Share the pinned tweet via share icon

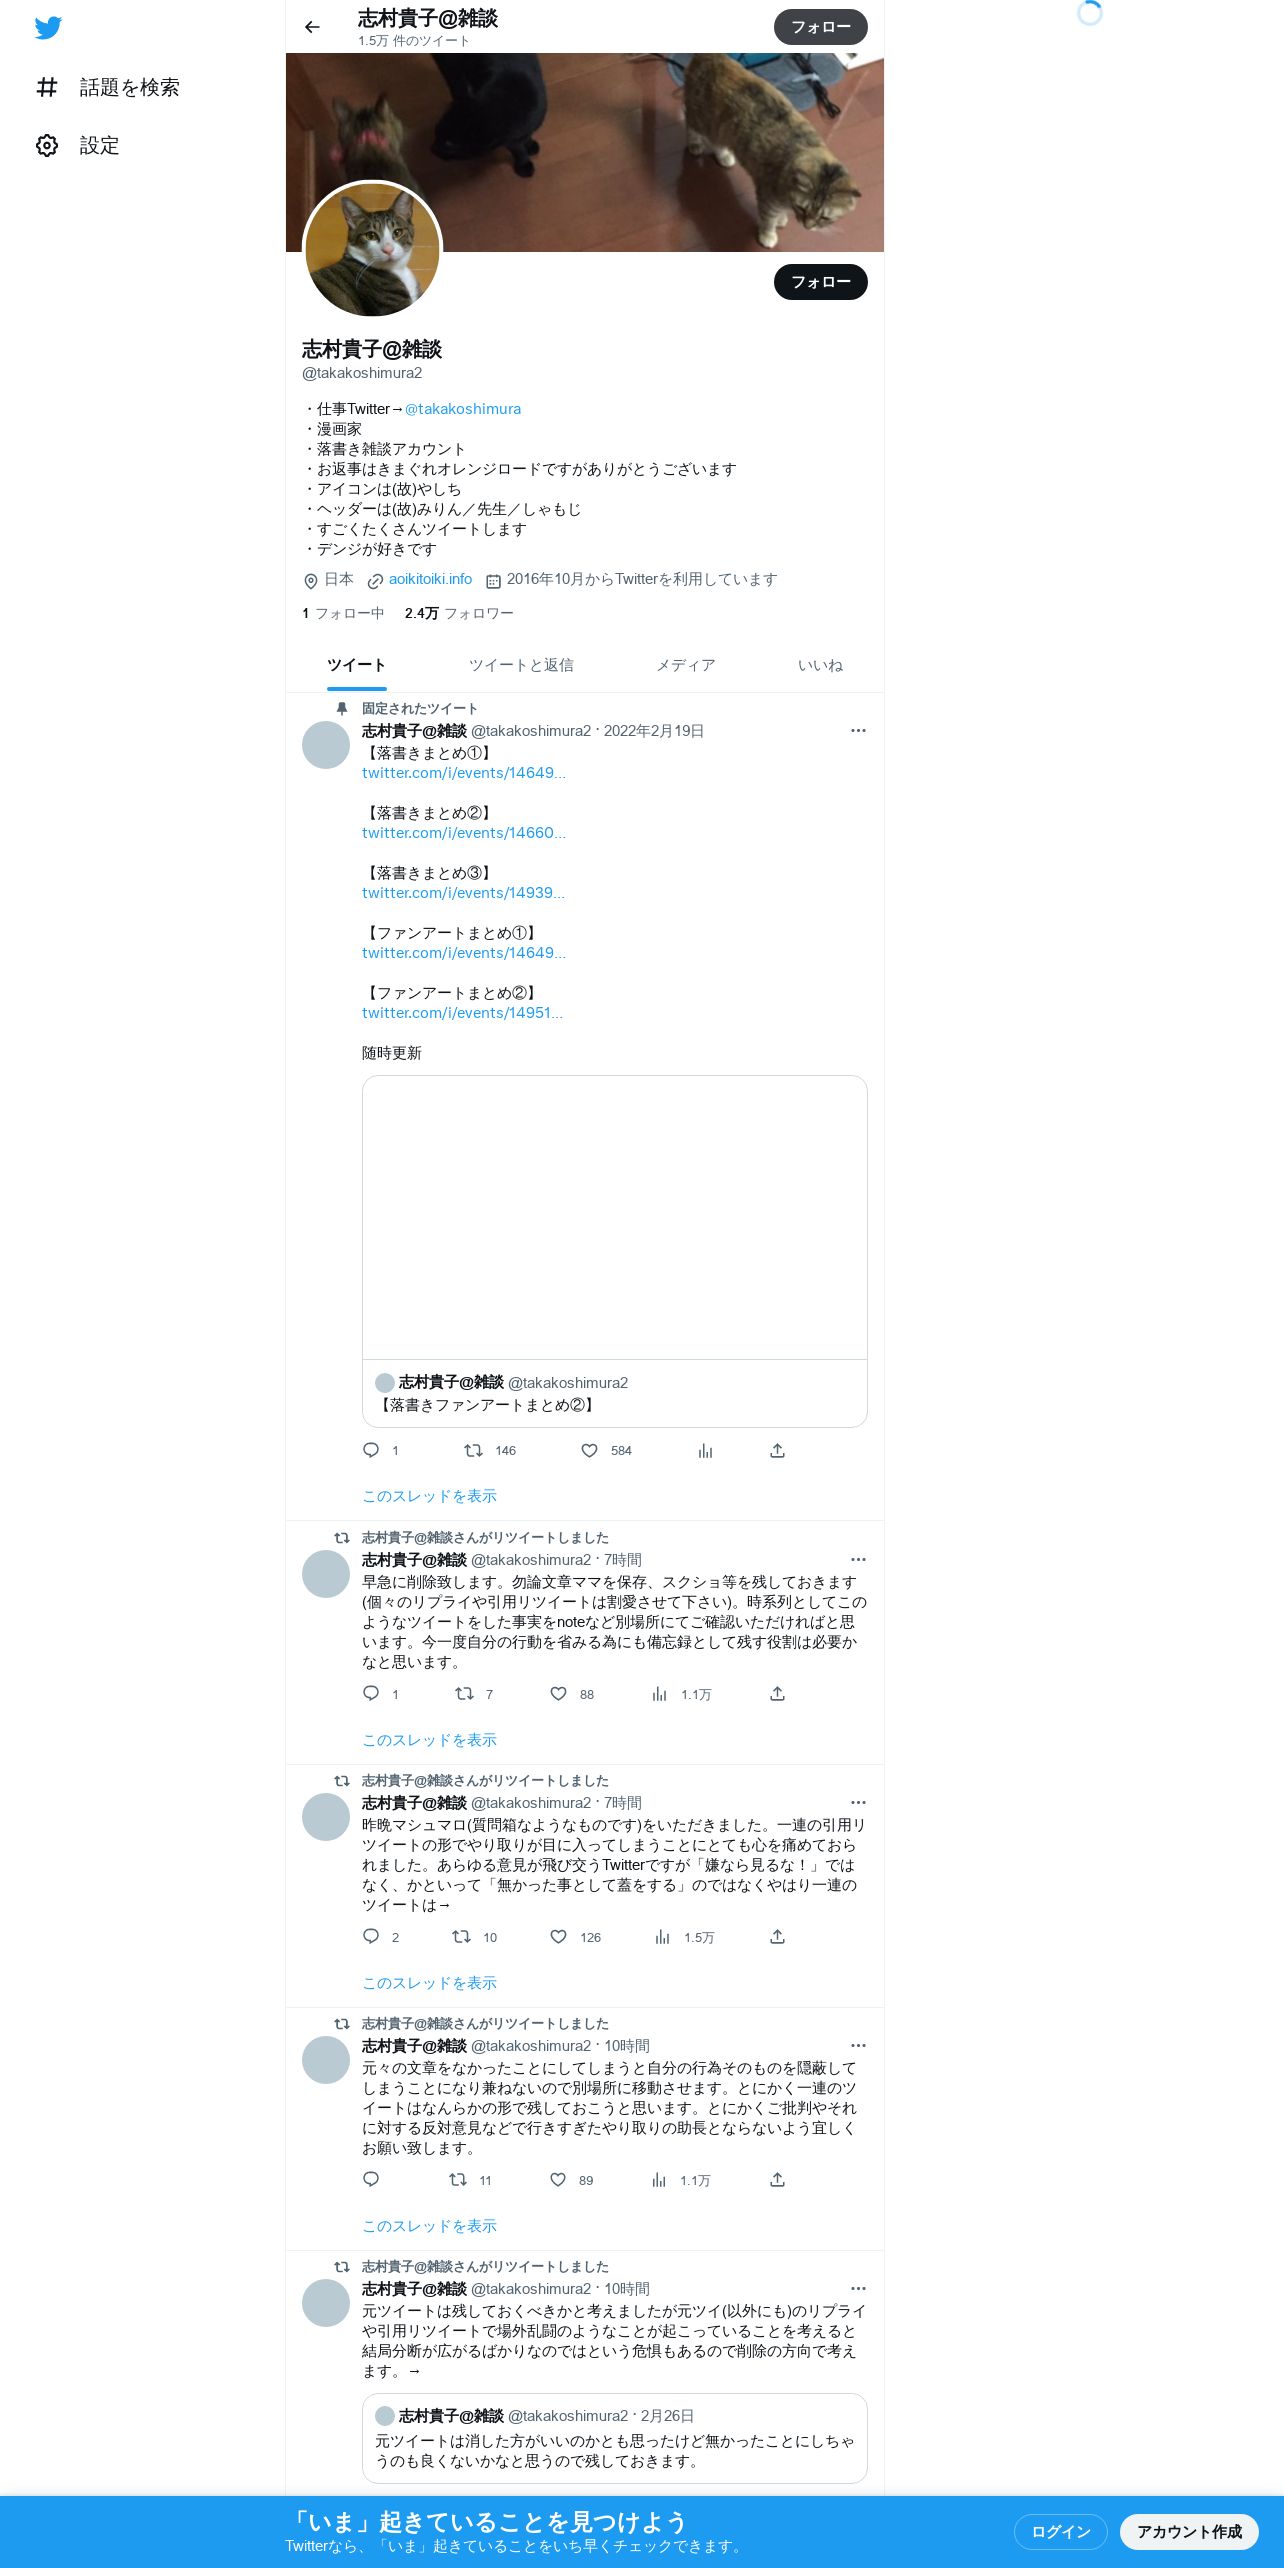click(777, 1451)
